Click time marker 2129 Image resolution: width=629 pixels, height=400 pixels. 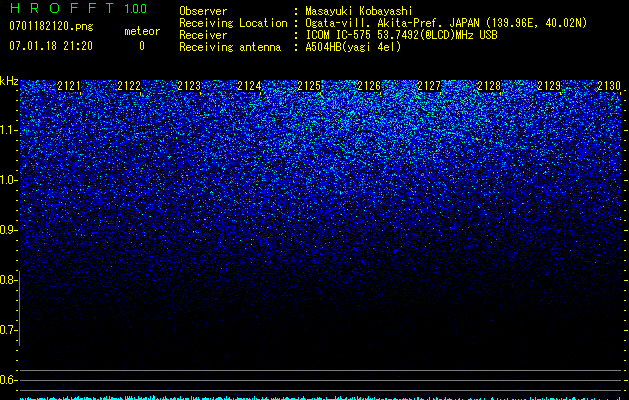pos(549,86)
